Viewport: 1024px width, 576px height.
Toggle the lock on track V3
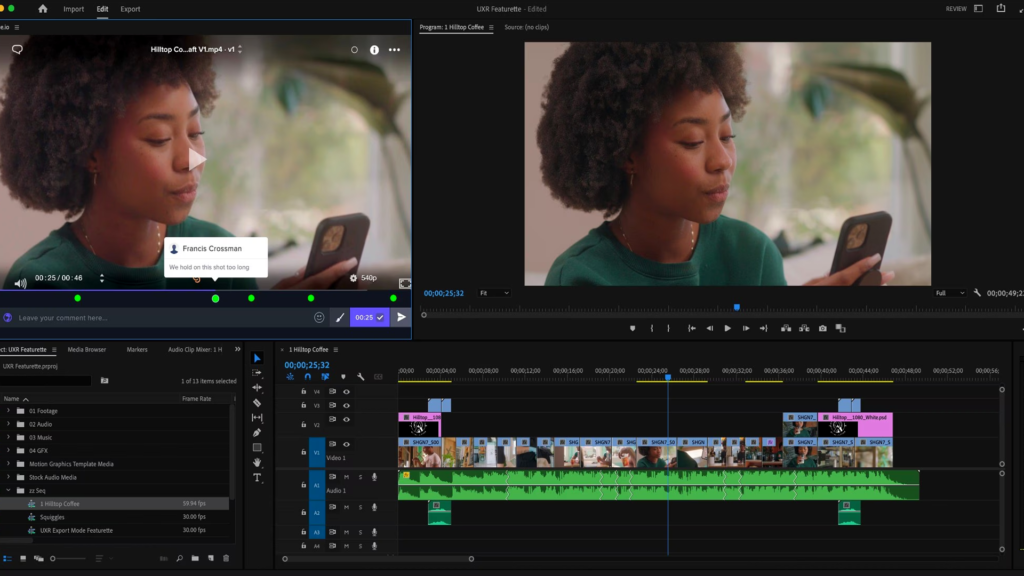304,406
